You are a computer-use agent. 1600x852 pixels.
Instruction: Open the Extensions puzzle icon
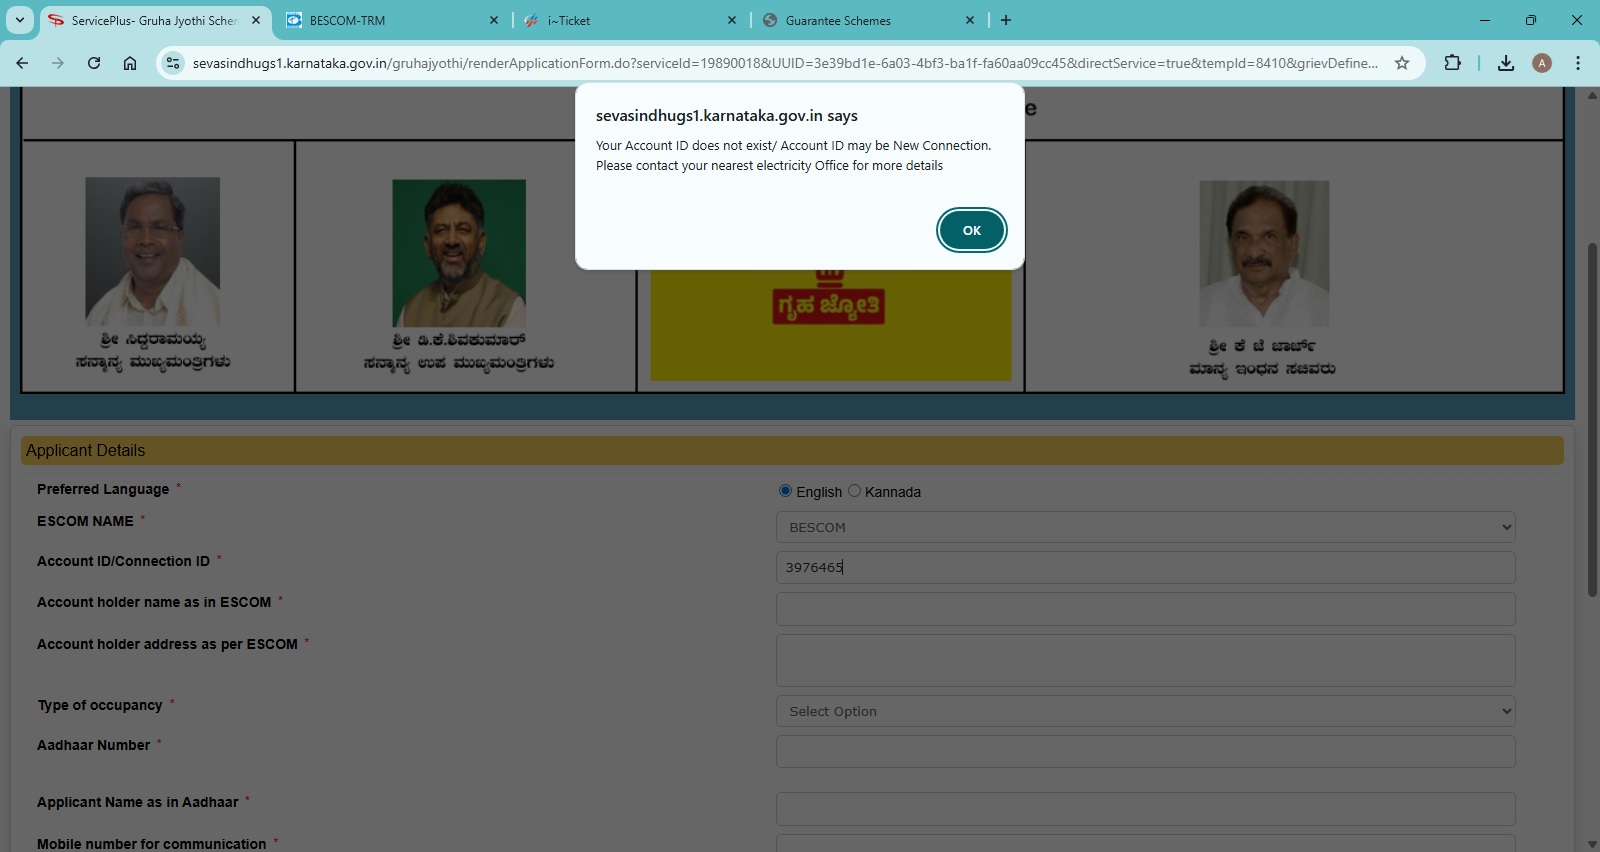click(x=1453, y=63)
